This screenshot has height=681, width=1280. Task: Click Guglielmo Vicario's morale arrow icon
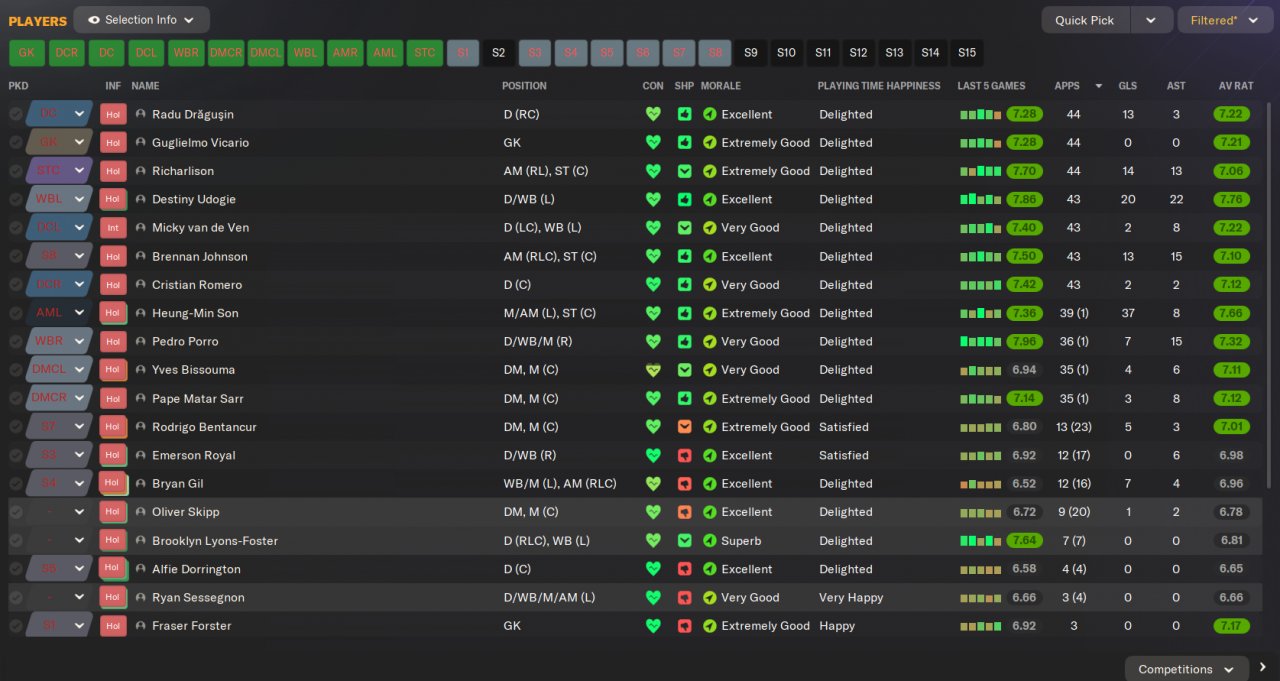point(710,143)
